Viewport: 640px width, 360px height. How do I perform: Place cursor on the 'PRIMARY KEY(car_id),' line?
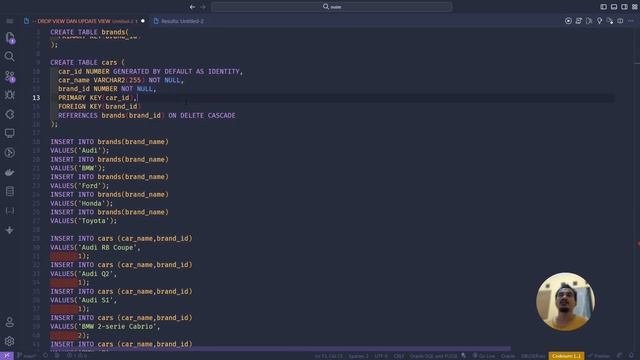point(98,98)
